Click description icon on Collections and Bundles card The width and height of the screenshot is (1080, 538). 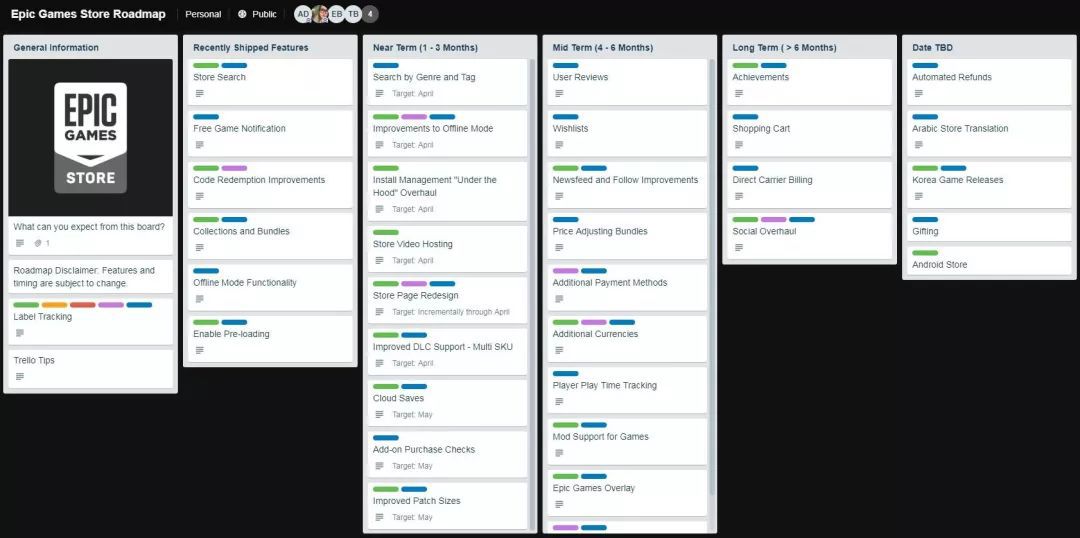click(x=199, y=247)
